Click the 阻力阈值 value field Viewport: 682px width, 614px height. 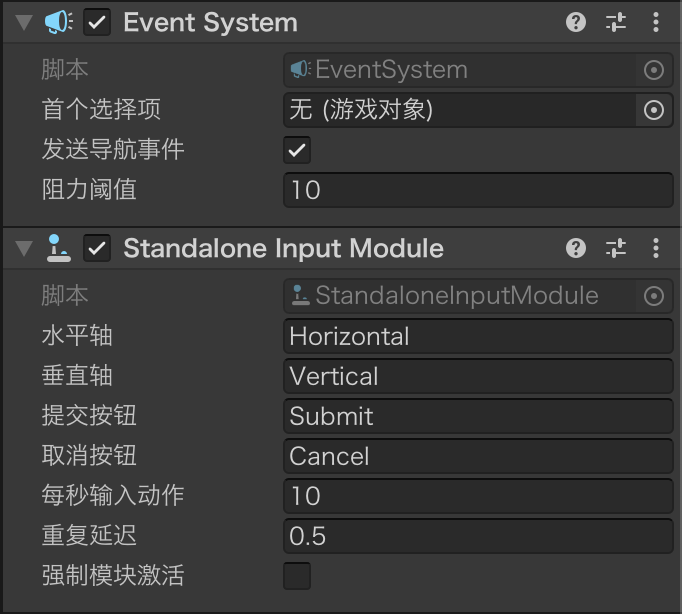point(478,190)
